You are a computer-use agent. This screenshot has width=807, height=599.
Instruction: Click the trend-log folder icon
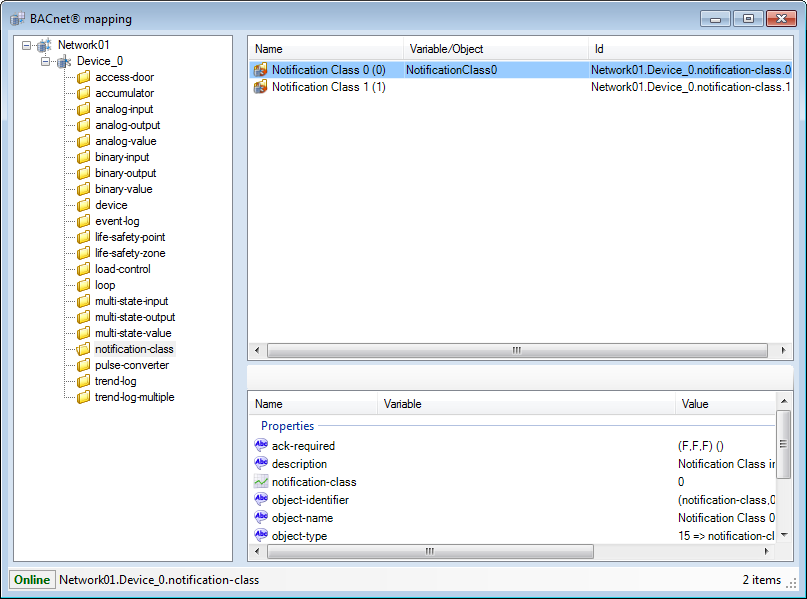pos(83,381)
